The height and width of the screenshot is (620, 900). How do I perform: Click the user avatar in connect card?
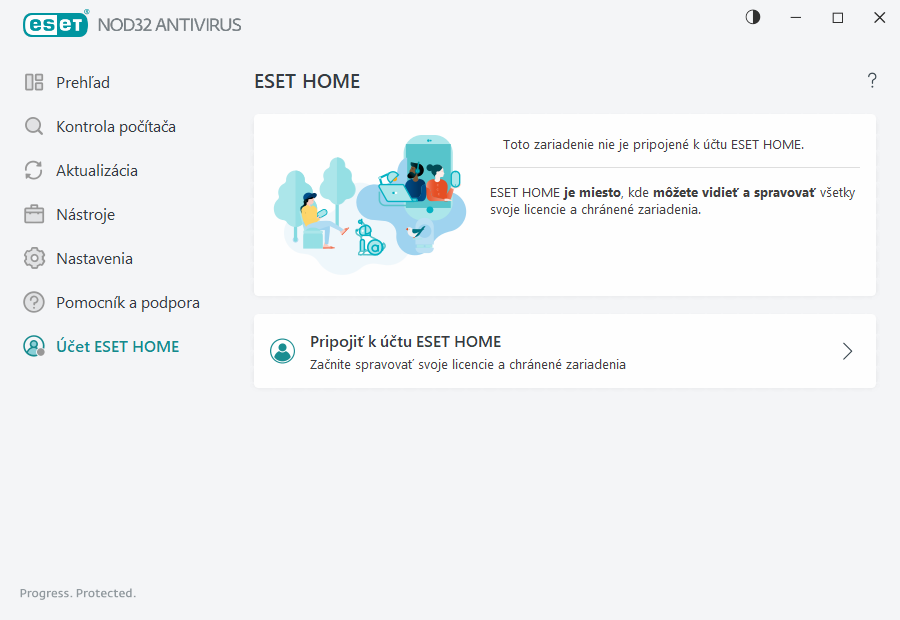(x=283, y=351)
